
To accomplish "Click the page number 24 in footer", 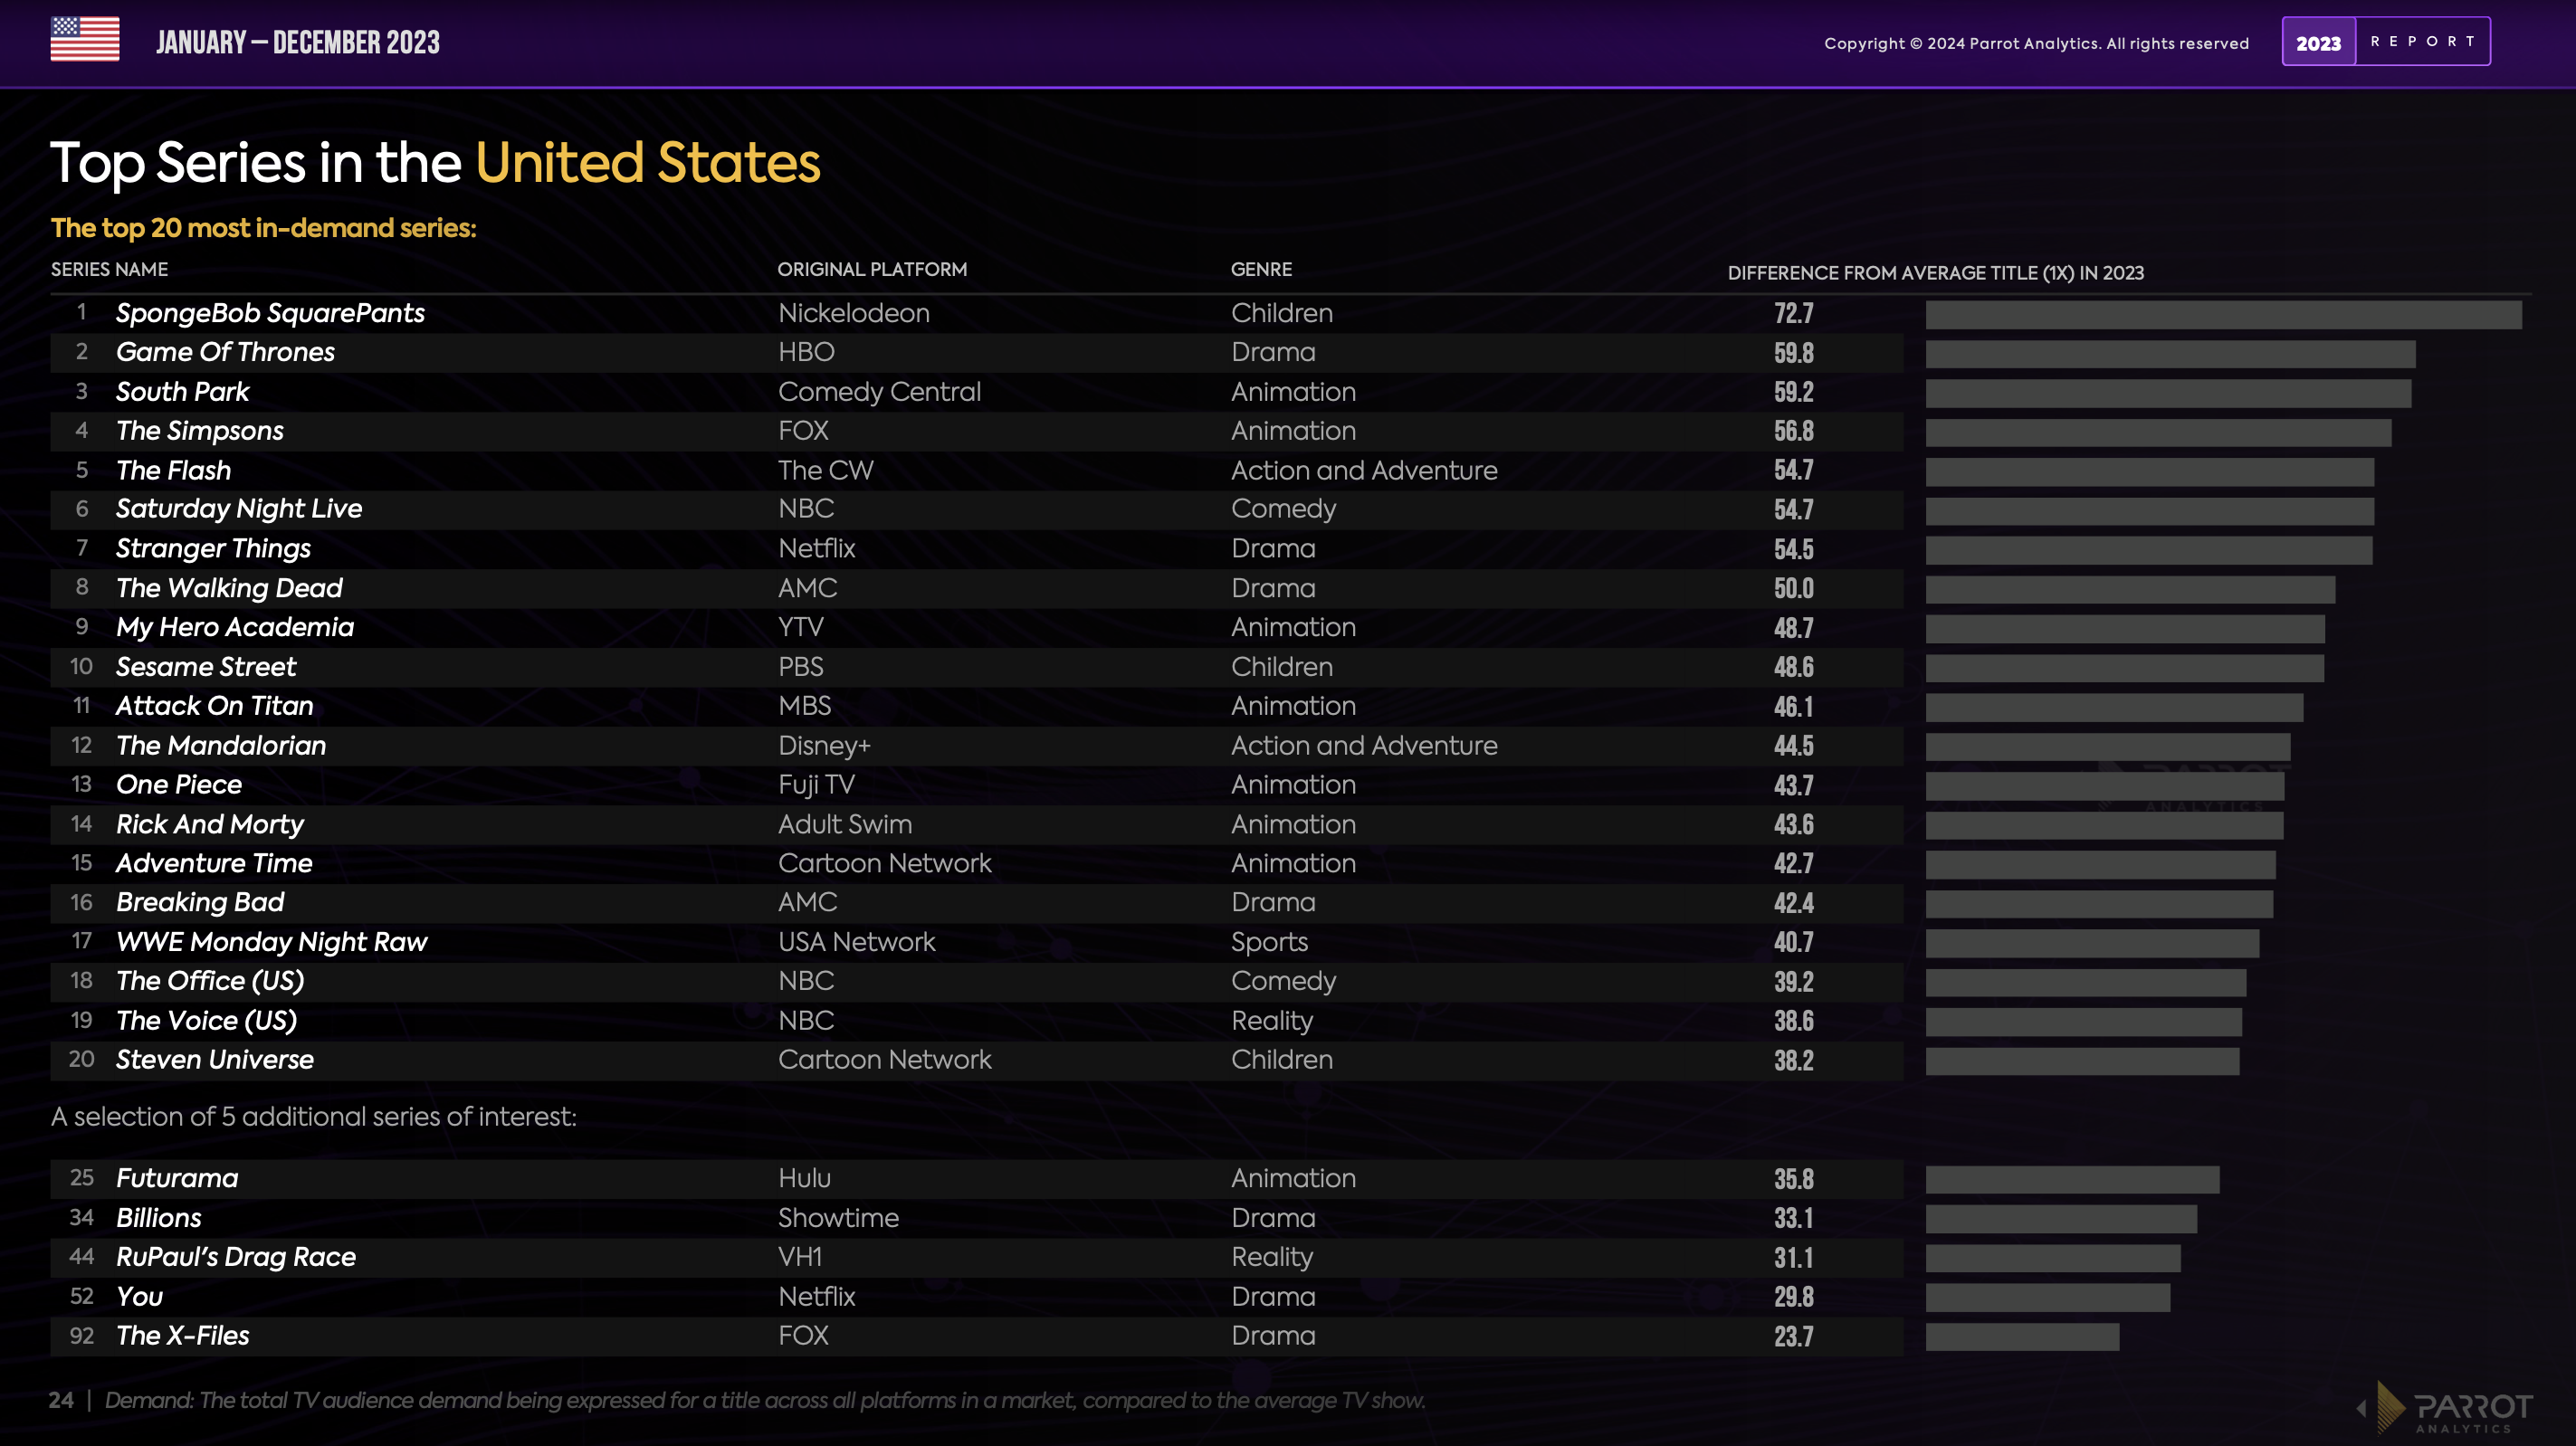I will coord(61,1401).
